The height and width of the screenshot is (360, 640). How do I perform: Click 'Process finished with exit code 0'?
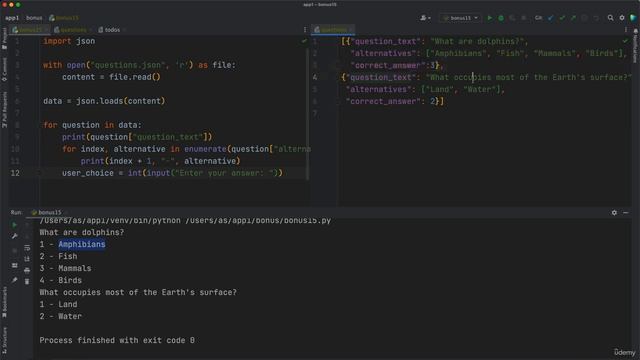(117, 340)
